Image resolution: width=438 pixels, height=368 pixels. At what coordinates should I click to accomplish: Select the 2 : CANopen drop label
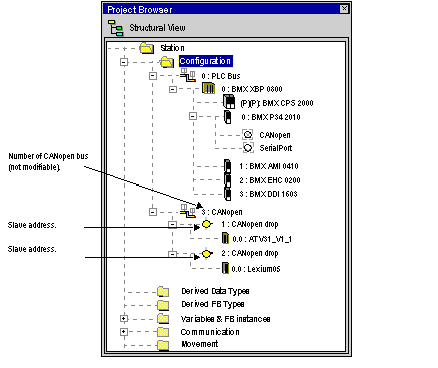click(x=250, y=253)
